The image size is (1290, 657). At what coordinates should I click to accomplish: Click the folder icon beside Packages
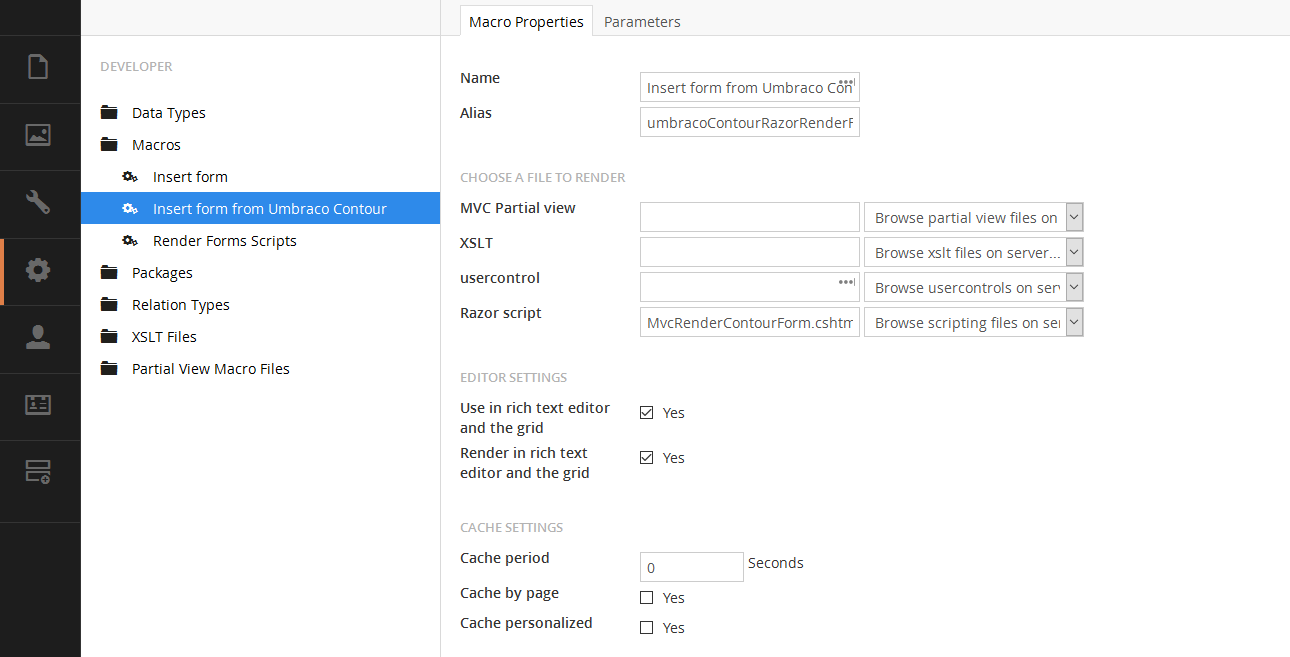pyautogui.click(x=109, y=273)
